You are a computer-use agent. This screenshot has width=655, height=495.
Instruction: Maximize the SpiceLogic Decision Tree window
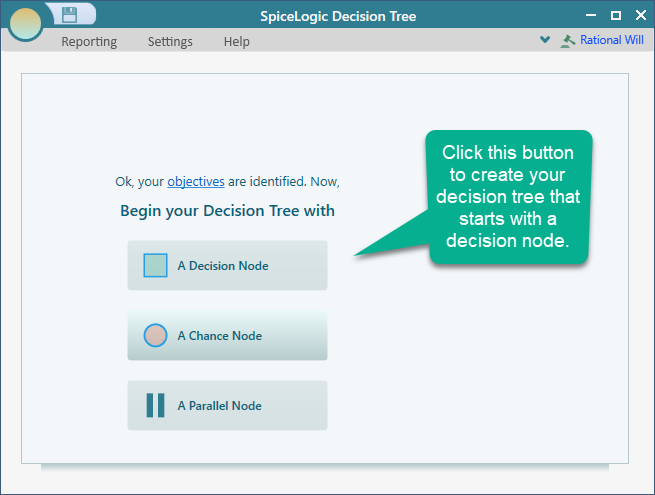click(616, 15)
